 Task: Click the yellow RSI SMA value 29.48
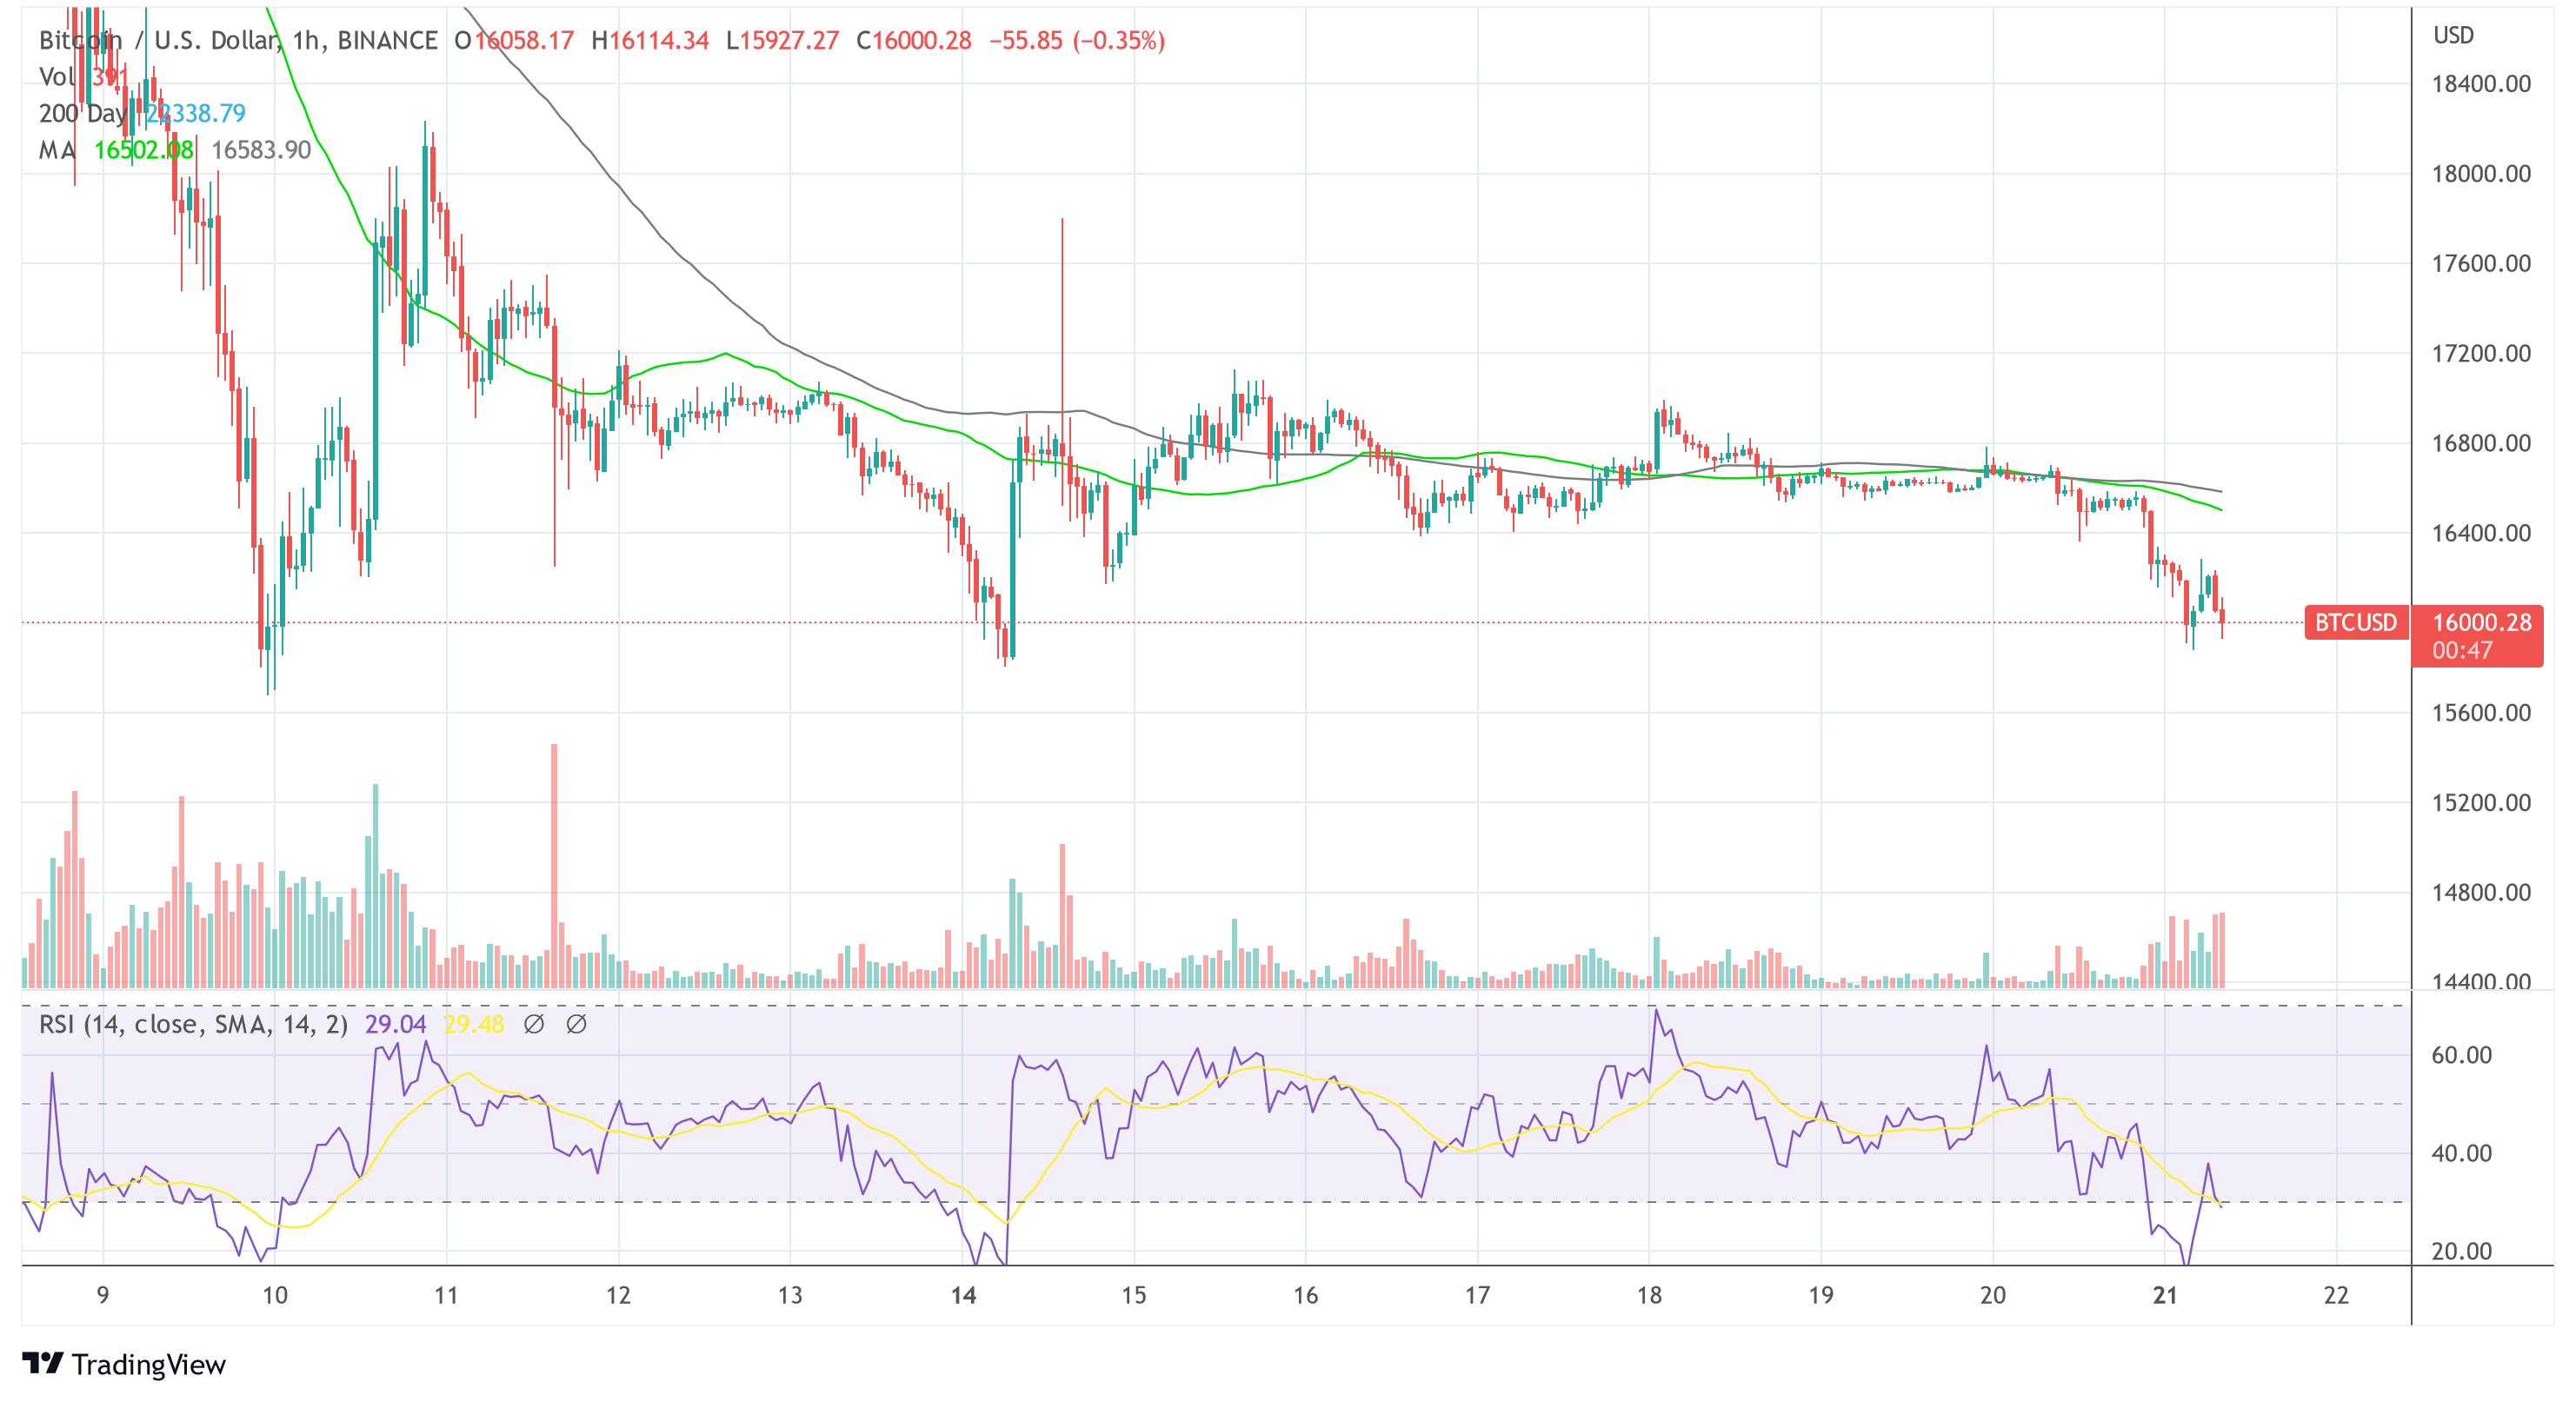474,1024
